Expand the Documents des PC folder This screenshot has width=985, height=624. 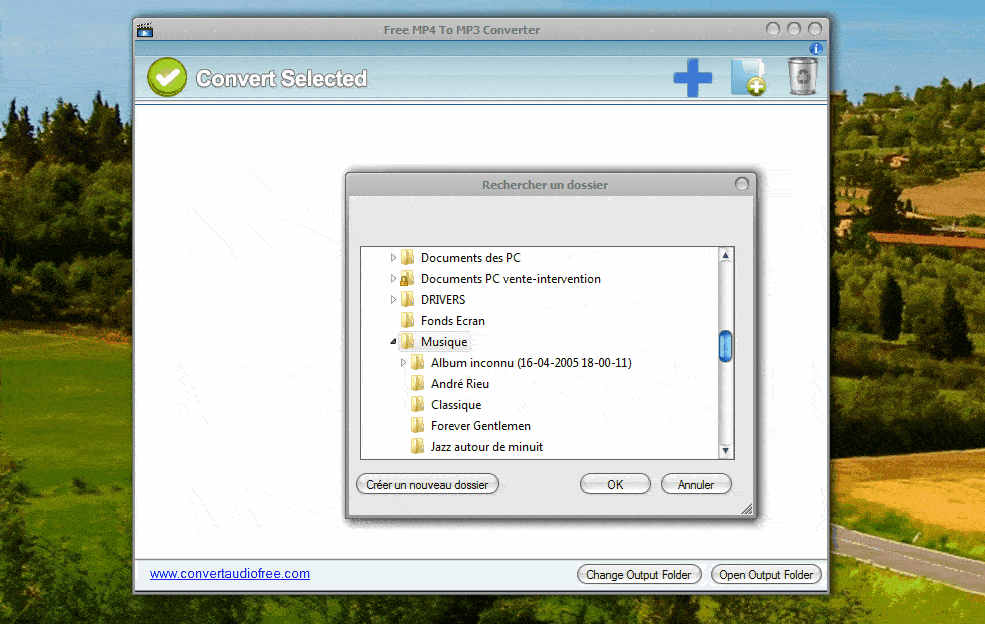pyautogui.click(x=393, y=258)
